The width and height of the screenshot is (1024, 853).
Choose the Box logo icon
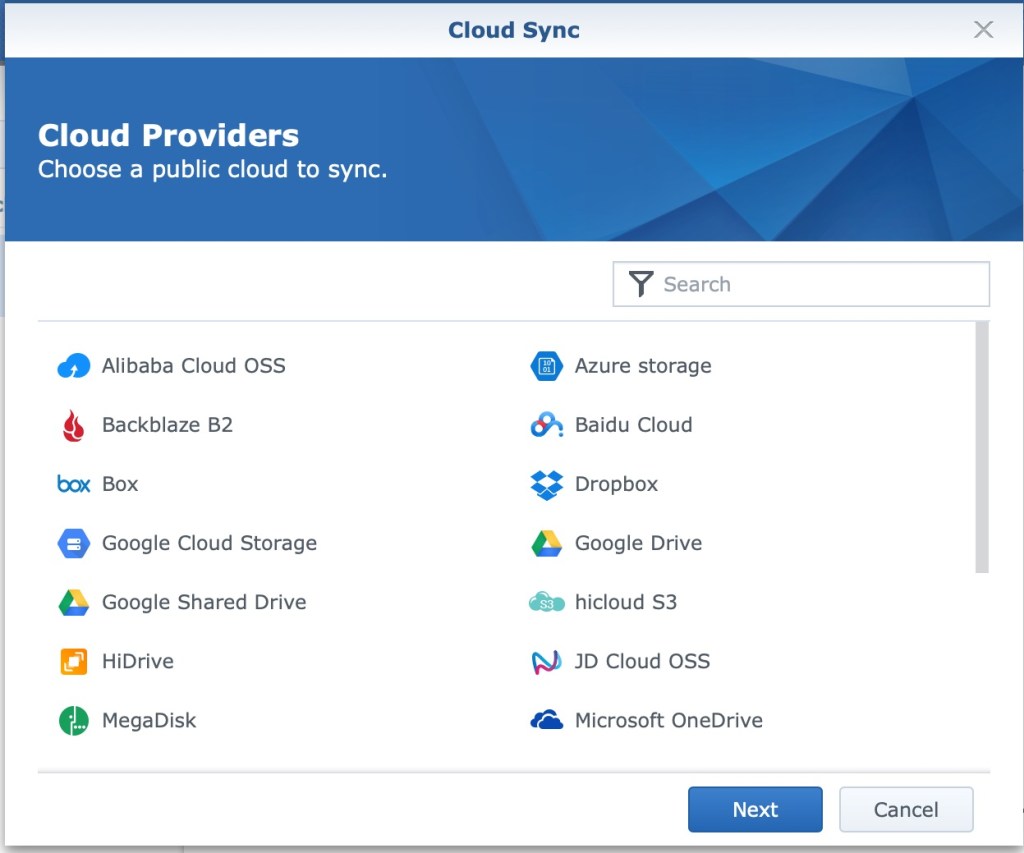point(74,484)
